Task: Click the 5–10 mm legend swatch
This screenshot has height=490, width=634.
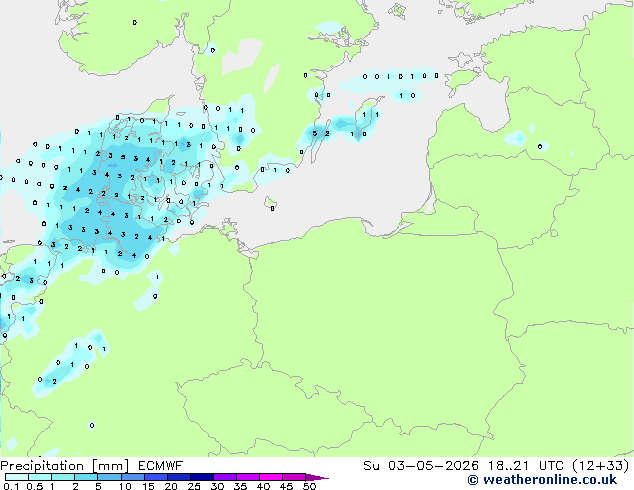Action: tap(109, 477)
